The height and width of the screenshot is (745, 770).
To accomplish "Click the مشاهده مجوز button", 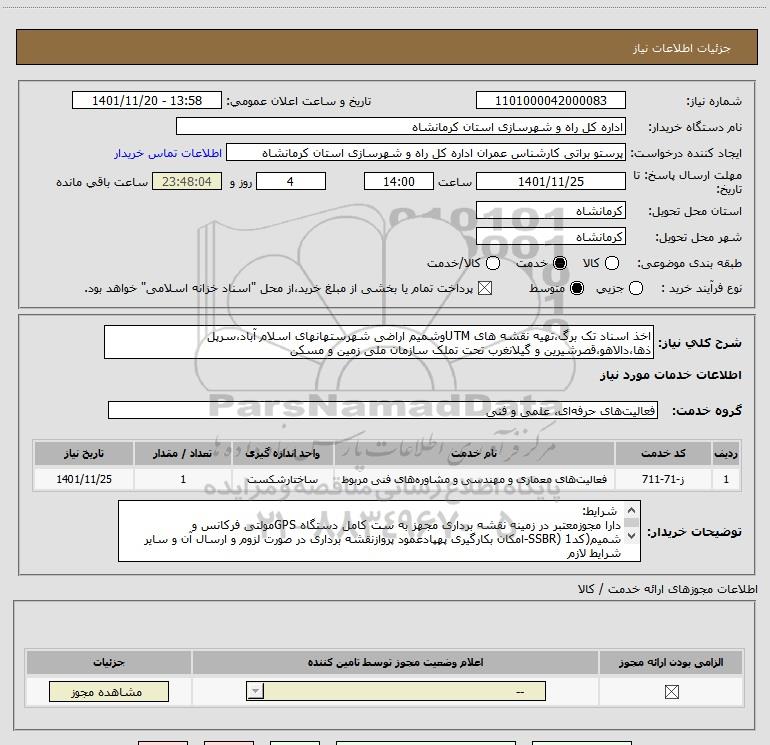I will point(109,691).
